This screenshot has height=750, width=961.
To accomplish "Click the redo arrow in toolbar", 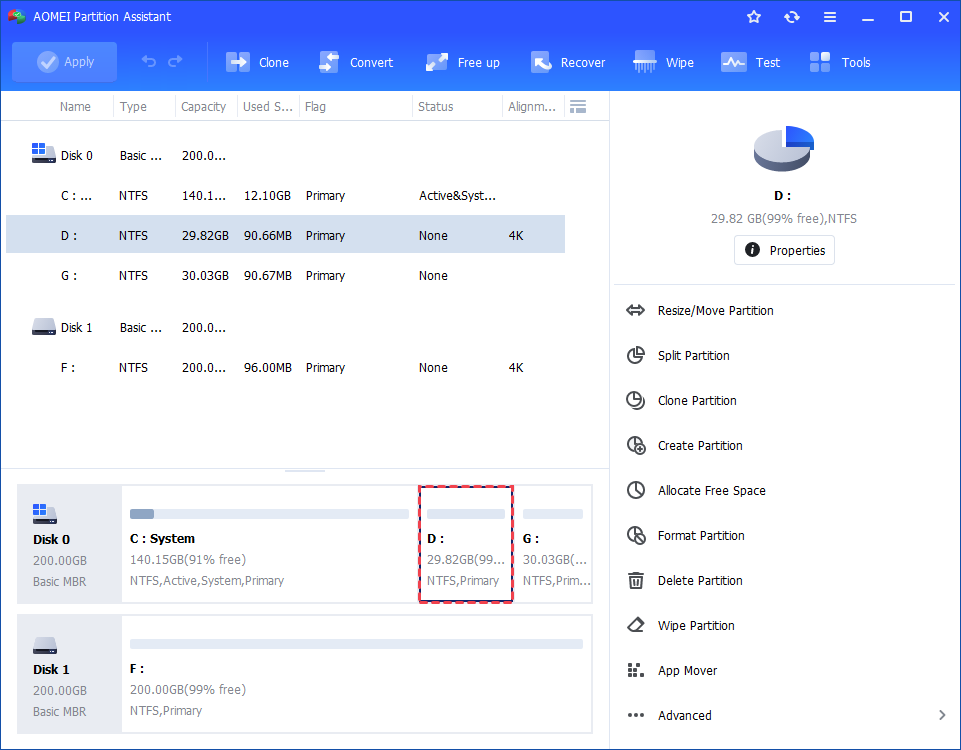I will (x=176, y=62).
